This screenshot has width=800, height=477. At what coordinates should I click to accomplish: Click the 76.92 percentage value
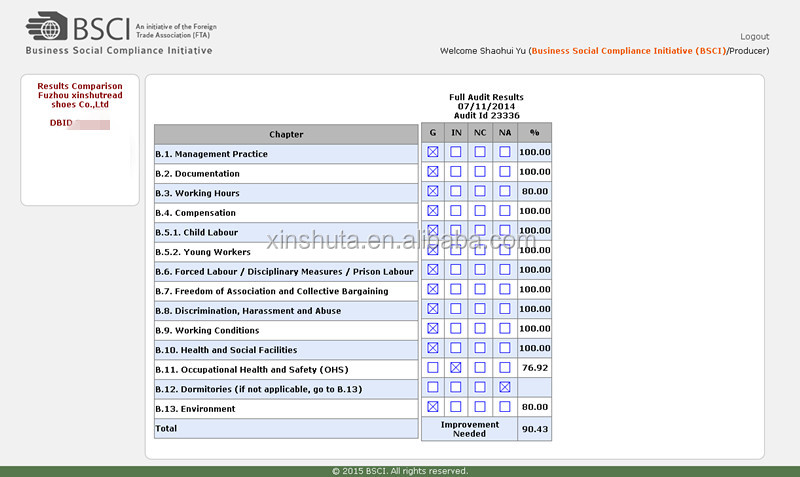(x=535, y=367)
